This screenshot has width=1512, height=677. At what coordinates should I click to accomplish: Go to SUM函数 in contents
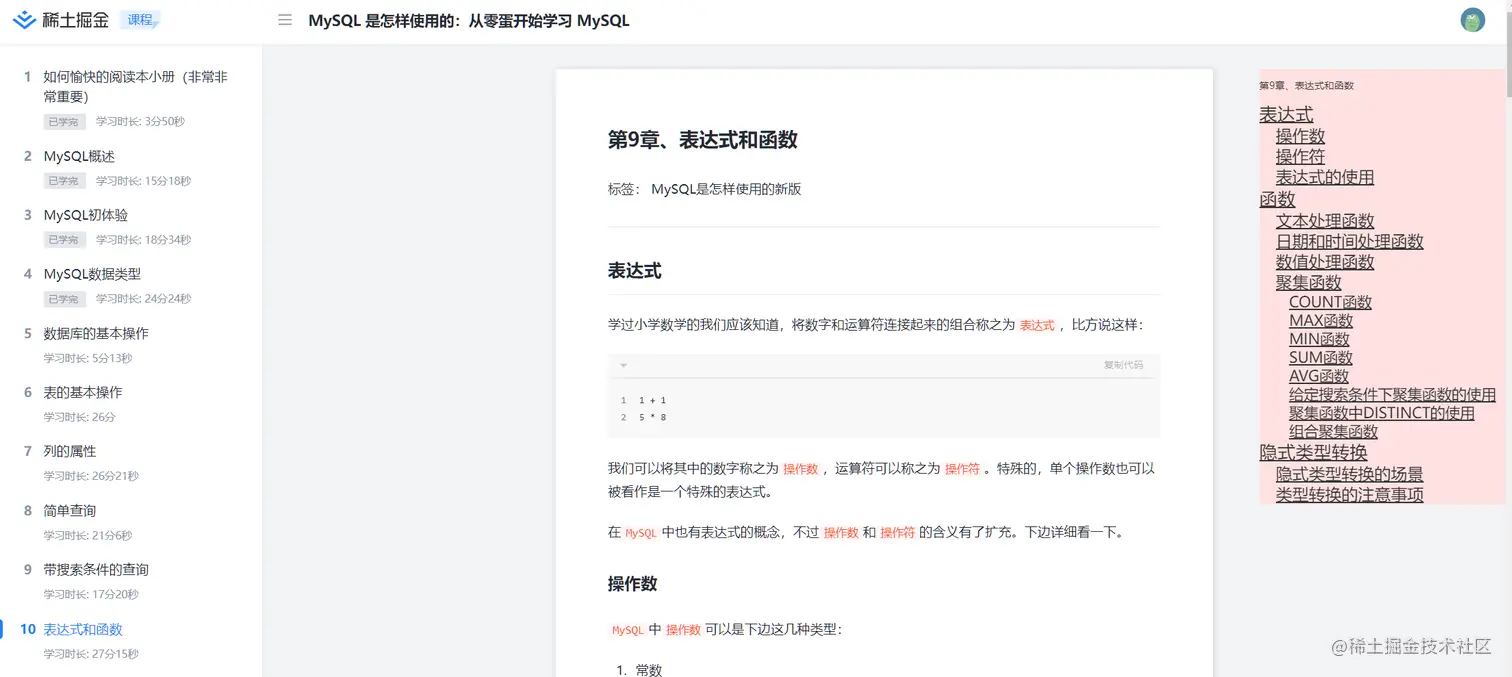click(1321, 358)
